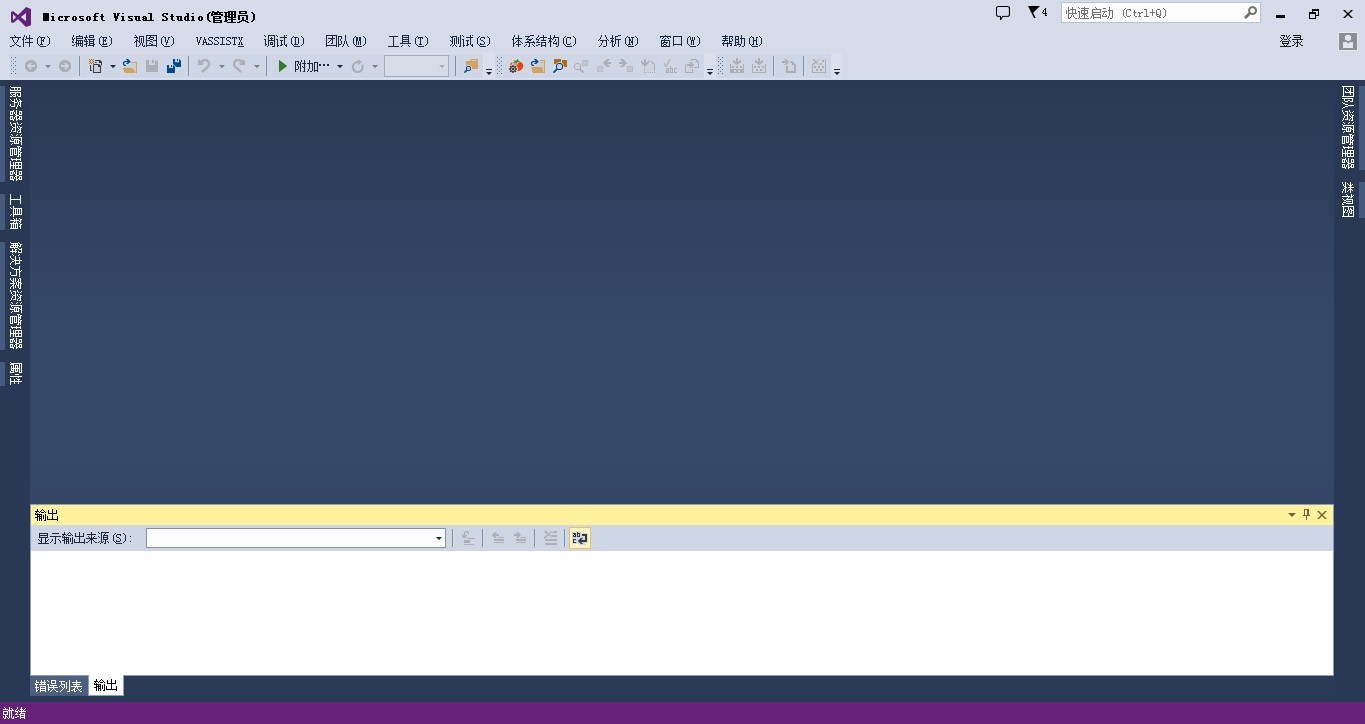Click the VA find references icon
The width and height of the screenshot is (1365, 724).
click(x=581, y=66)
